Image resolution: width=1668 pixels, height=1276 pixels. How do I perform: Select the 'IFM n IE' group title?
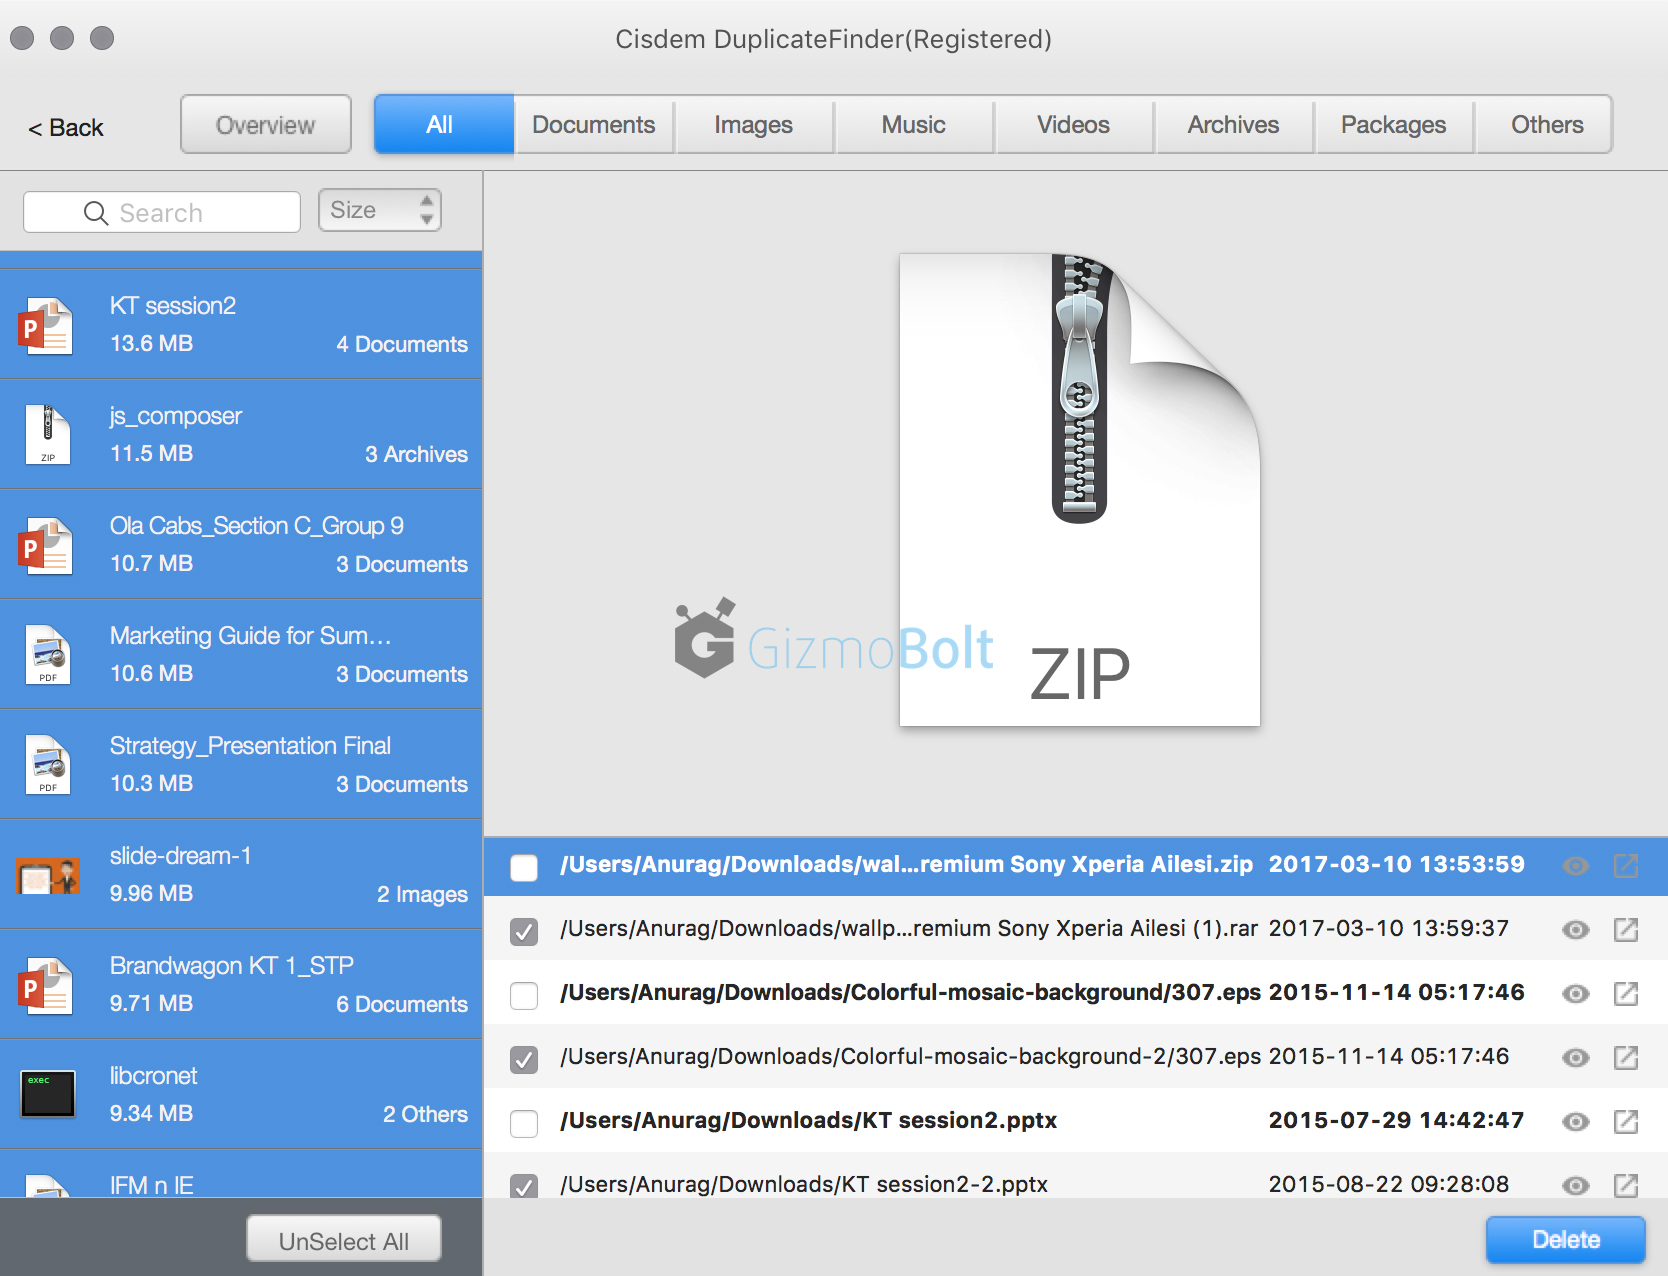(x=152, y=1185)
